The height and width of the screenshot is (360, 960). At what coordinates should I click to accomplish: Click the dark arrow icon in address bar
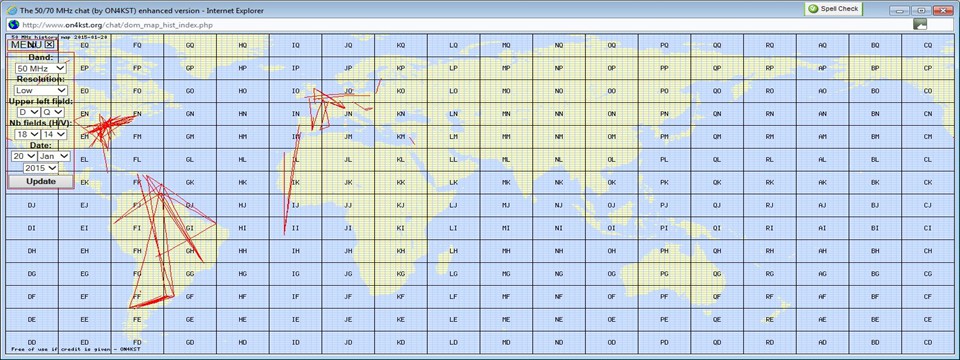point(920,24)
